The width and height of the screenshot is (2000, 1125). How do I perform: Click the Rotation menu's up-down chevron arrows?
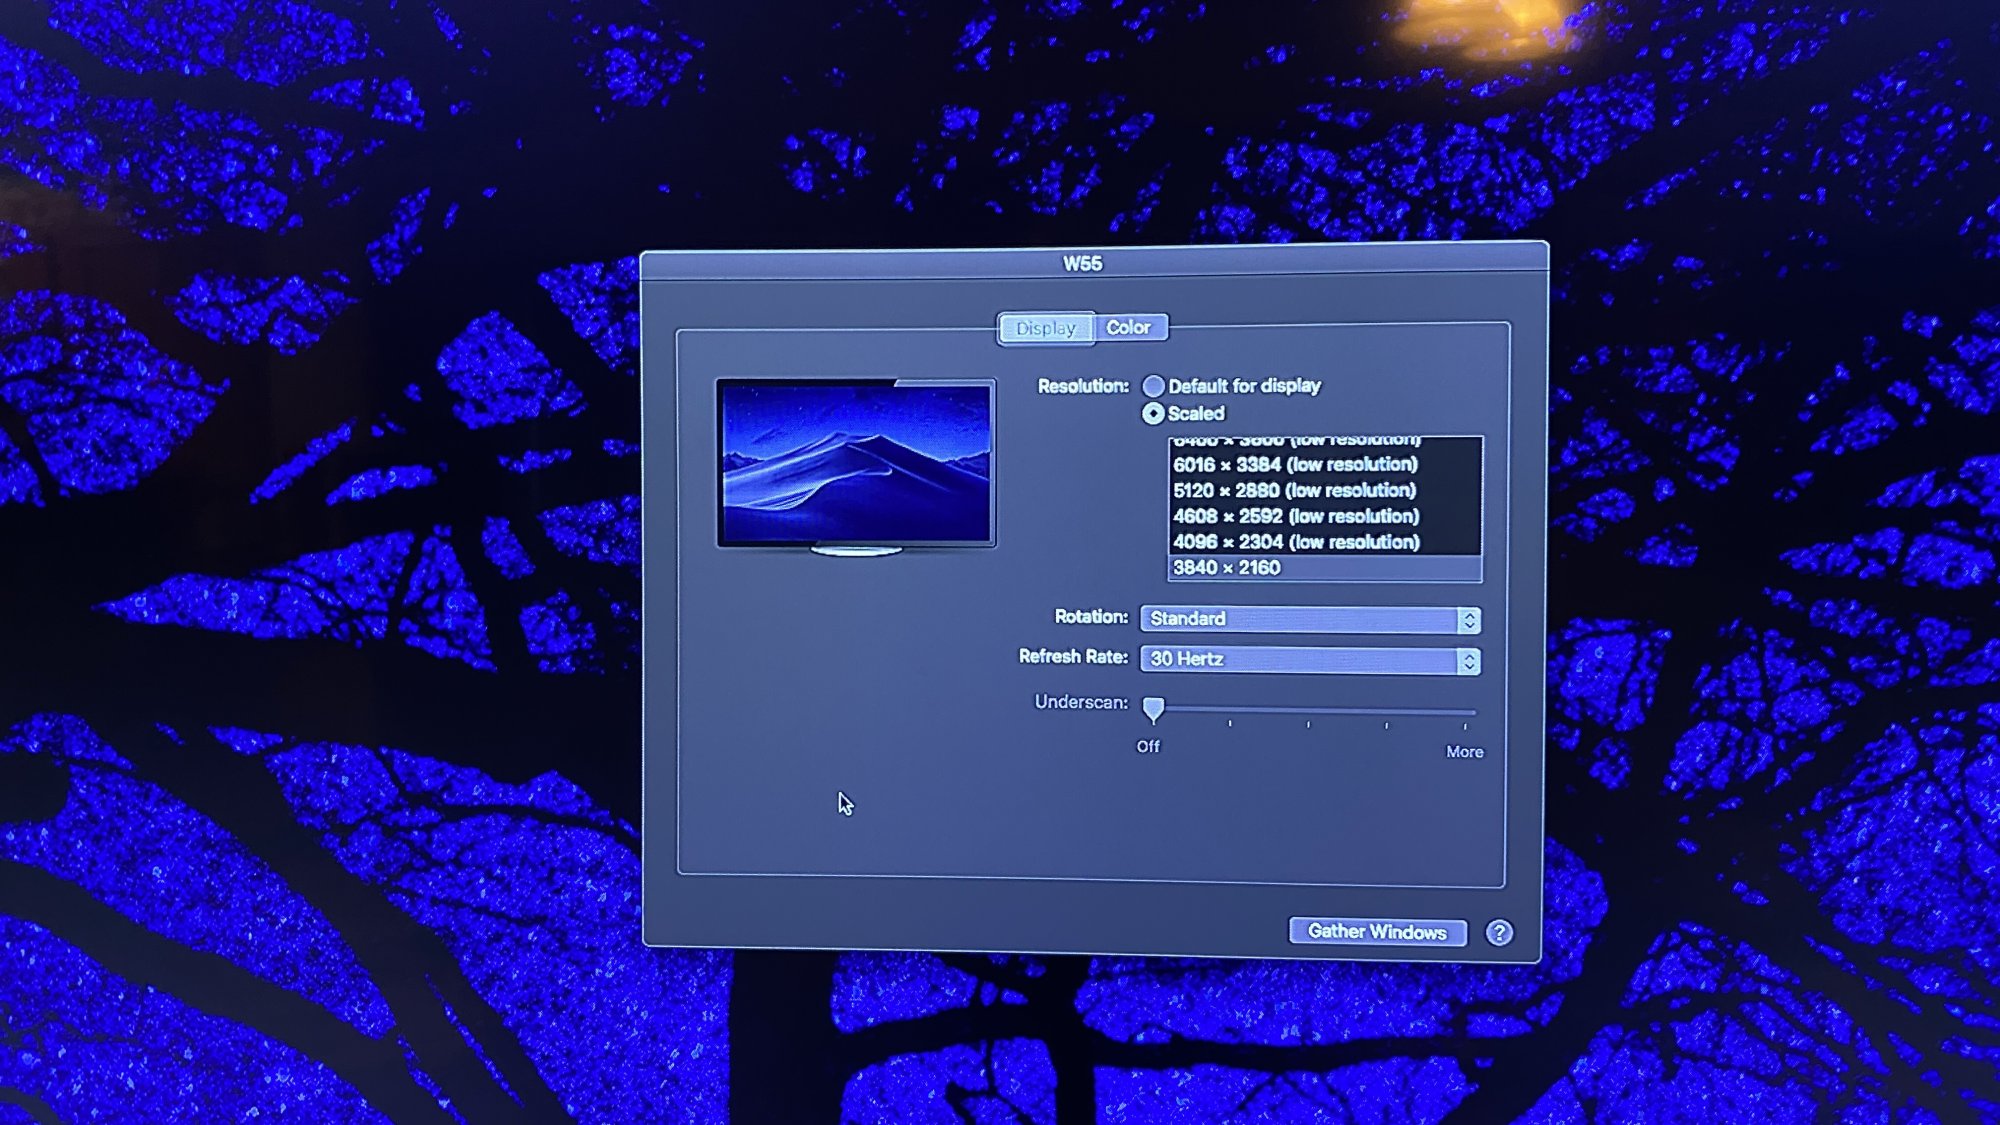click(x=1468, y=620)
